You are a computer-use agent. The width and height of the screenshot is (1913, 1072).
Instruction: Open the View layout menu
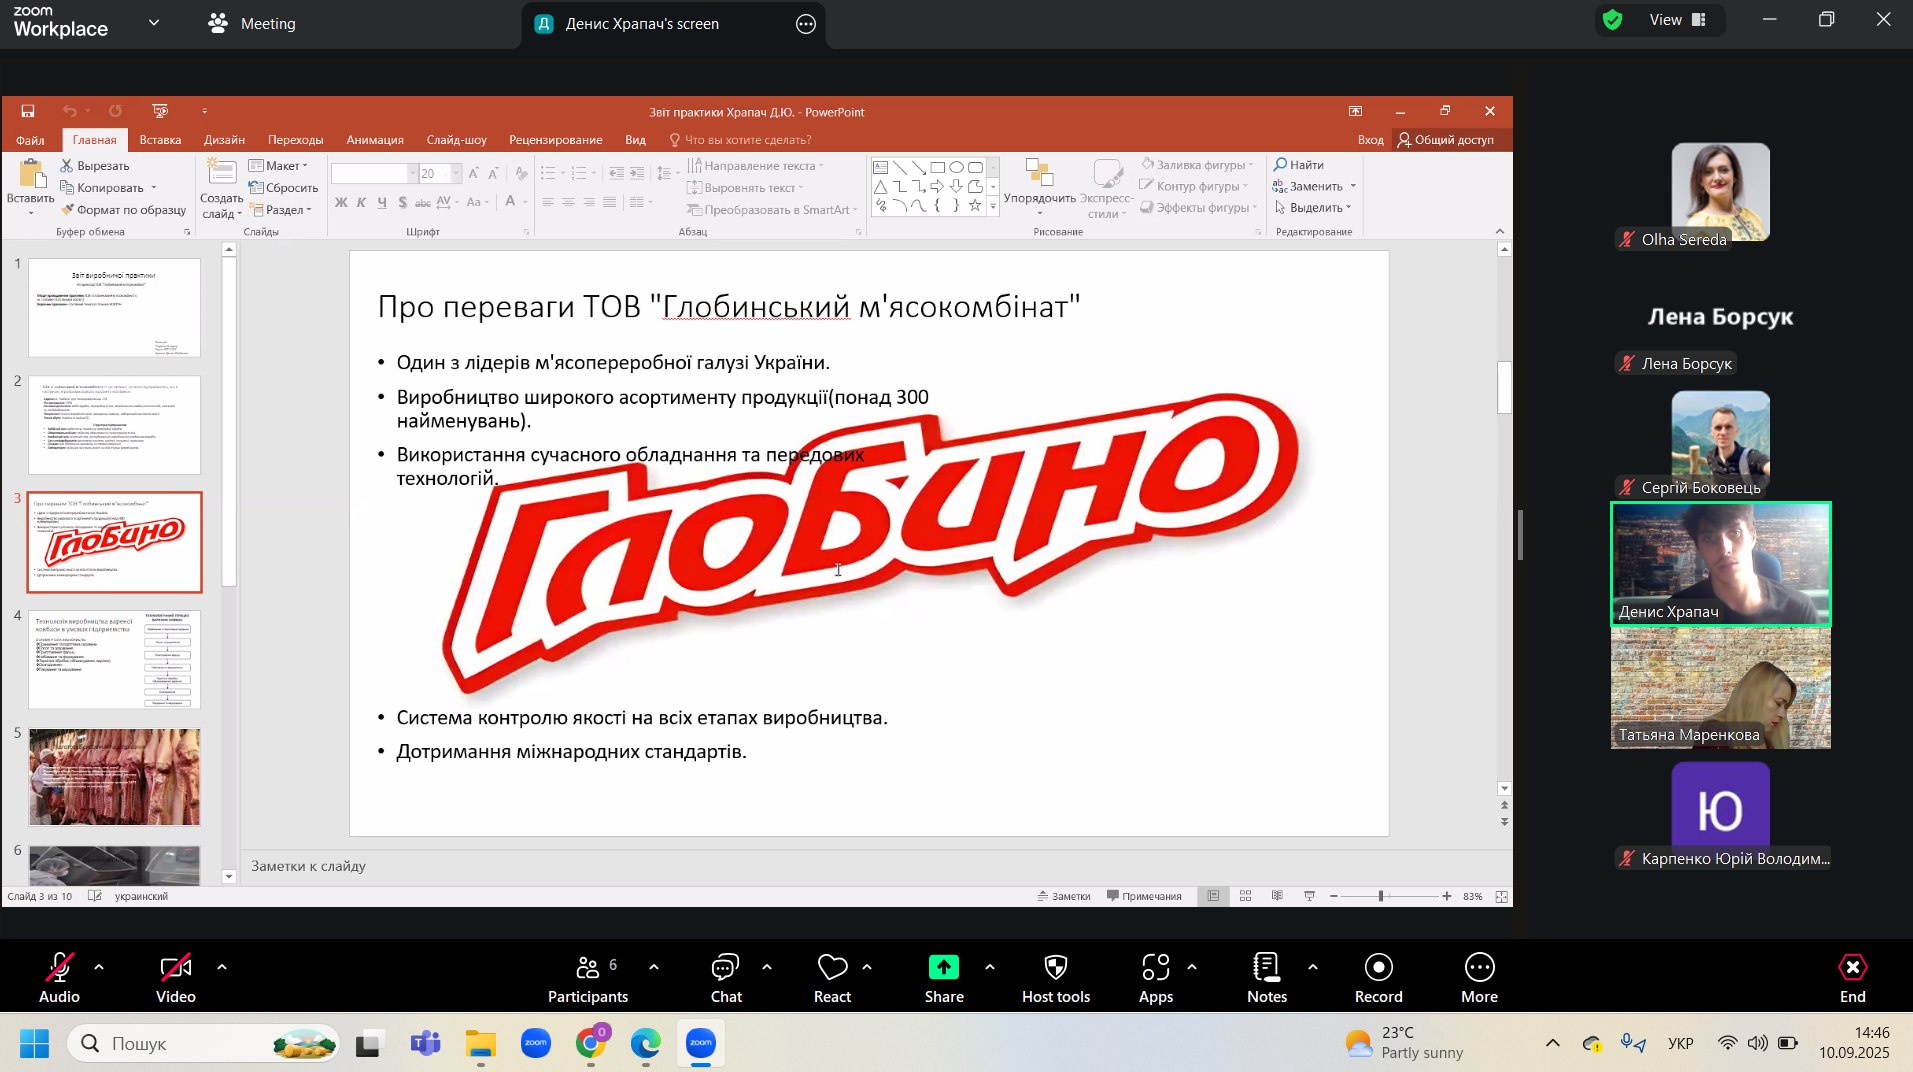click(1678, 20)
